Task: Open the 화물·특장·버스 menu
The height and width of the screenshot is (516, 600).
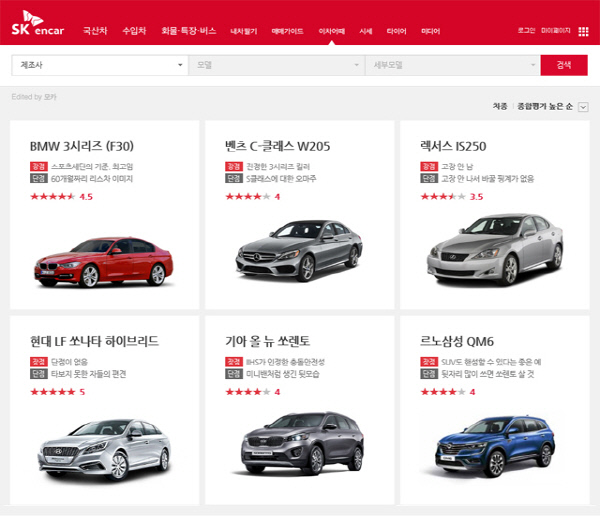Action: [x=189, y=31]
